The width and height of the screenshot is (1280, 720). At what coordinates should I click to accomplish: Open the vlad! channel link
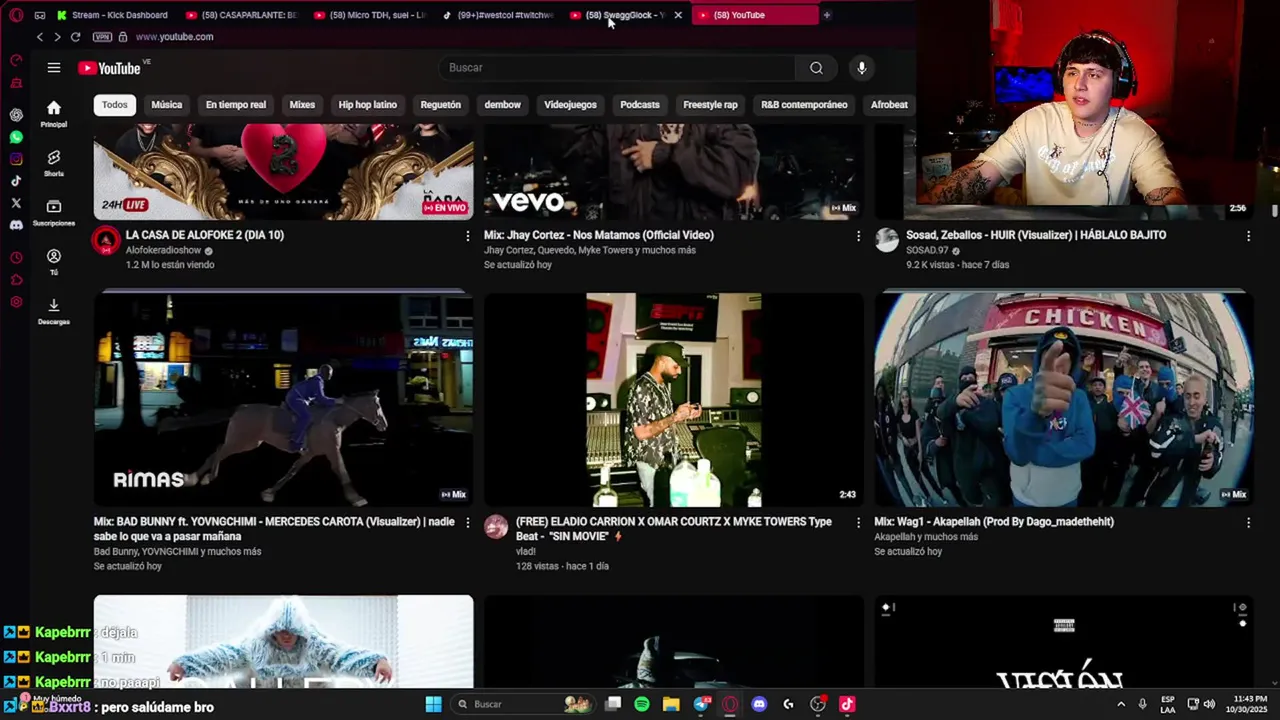526,551
